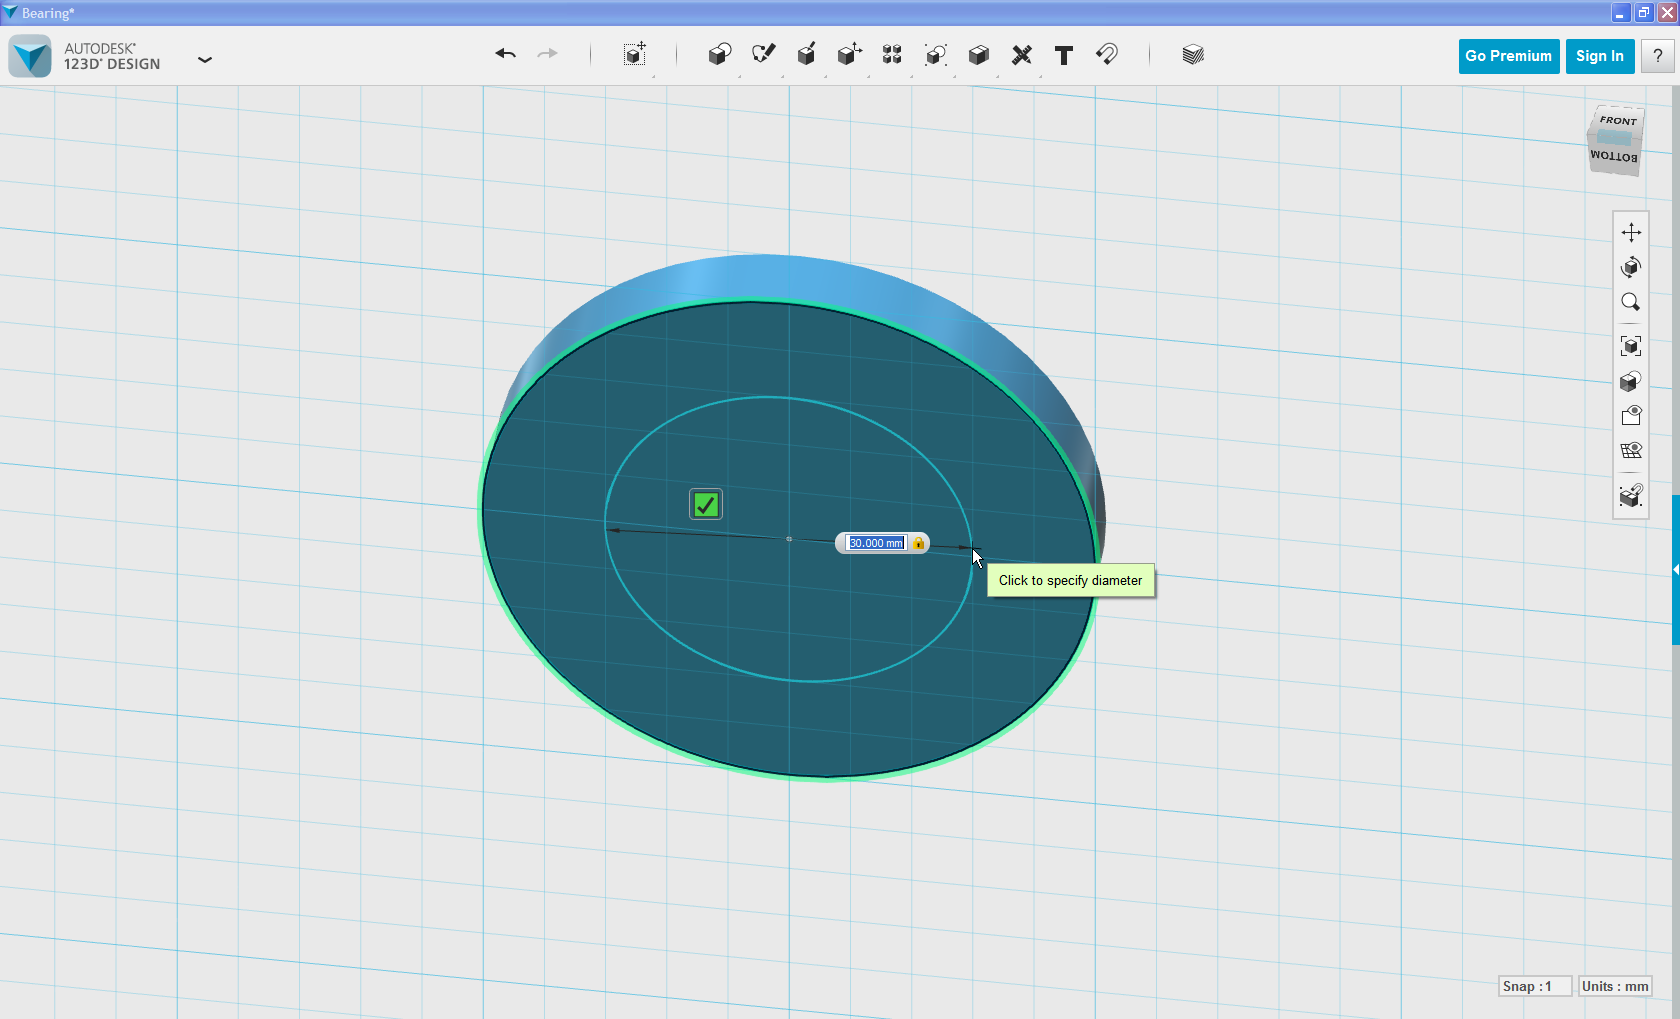1680x1019 pixels.
Task: Click the Redo arrow
Action: pyautogui.click(x=547, y=54)
